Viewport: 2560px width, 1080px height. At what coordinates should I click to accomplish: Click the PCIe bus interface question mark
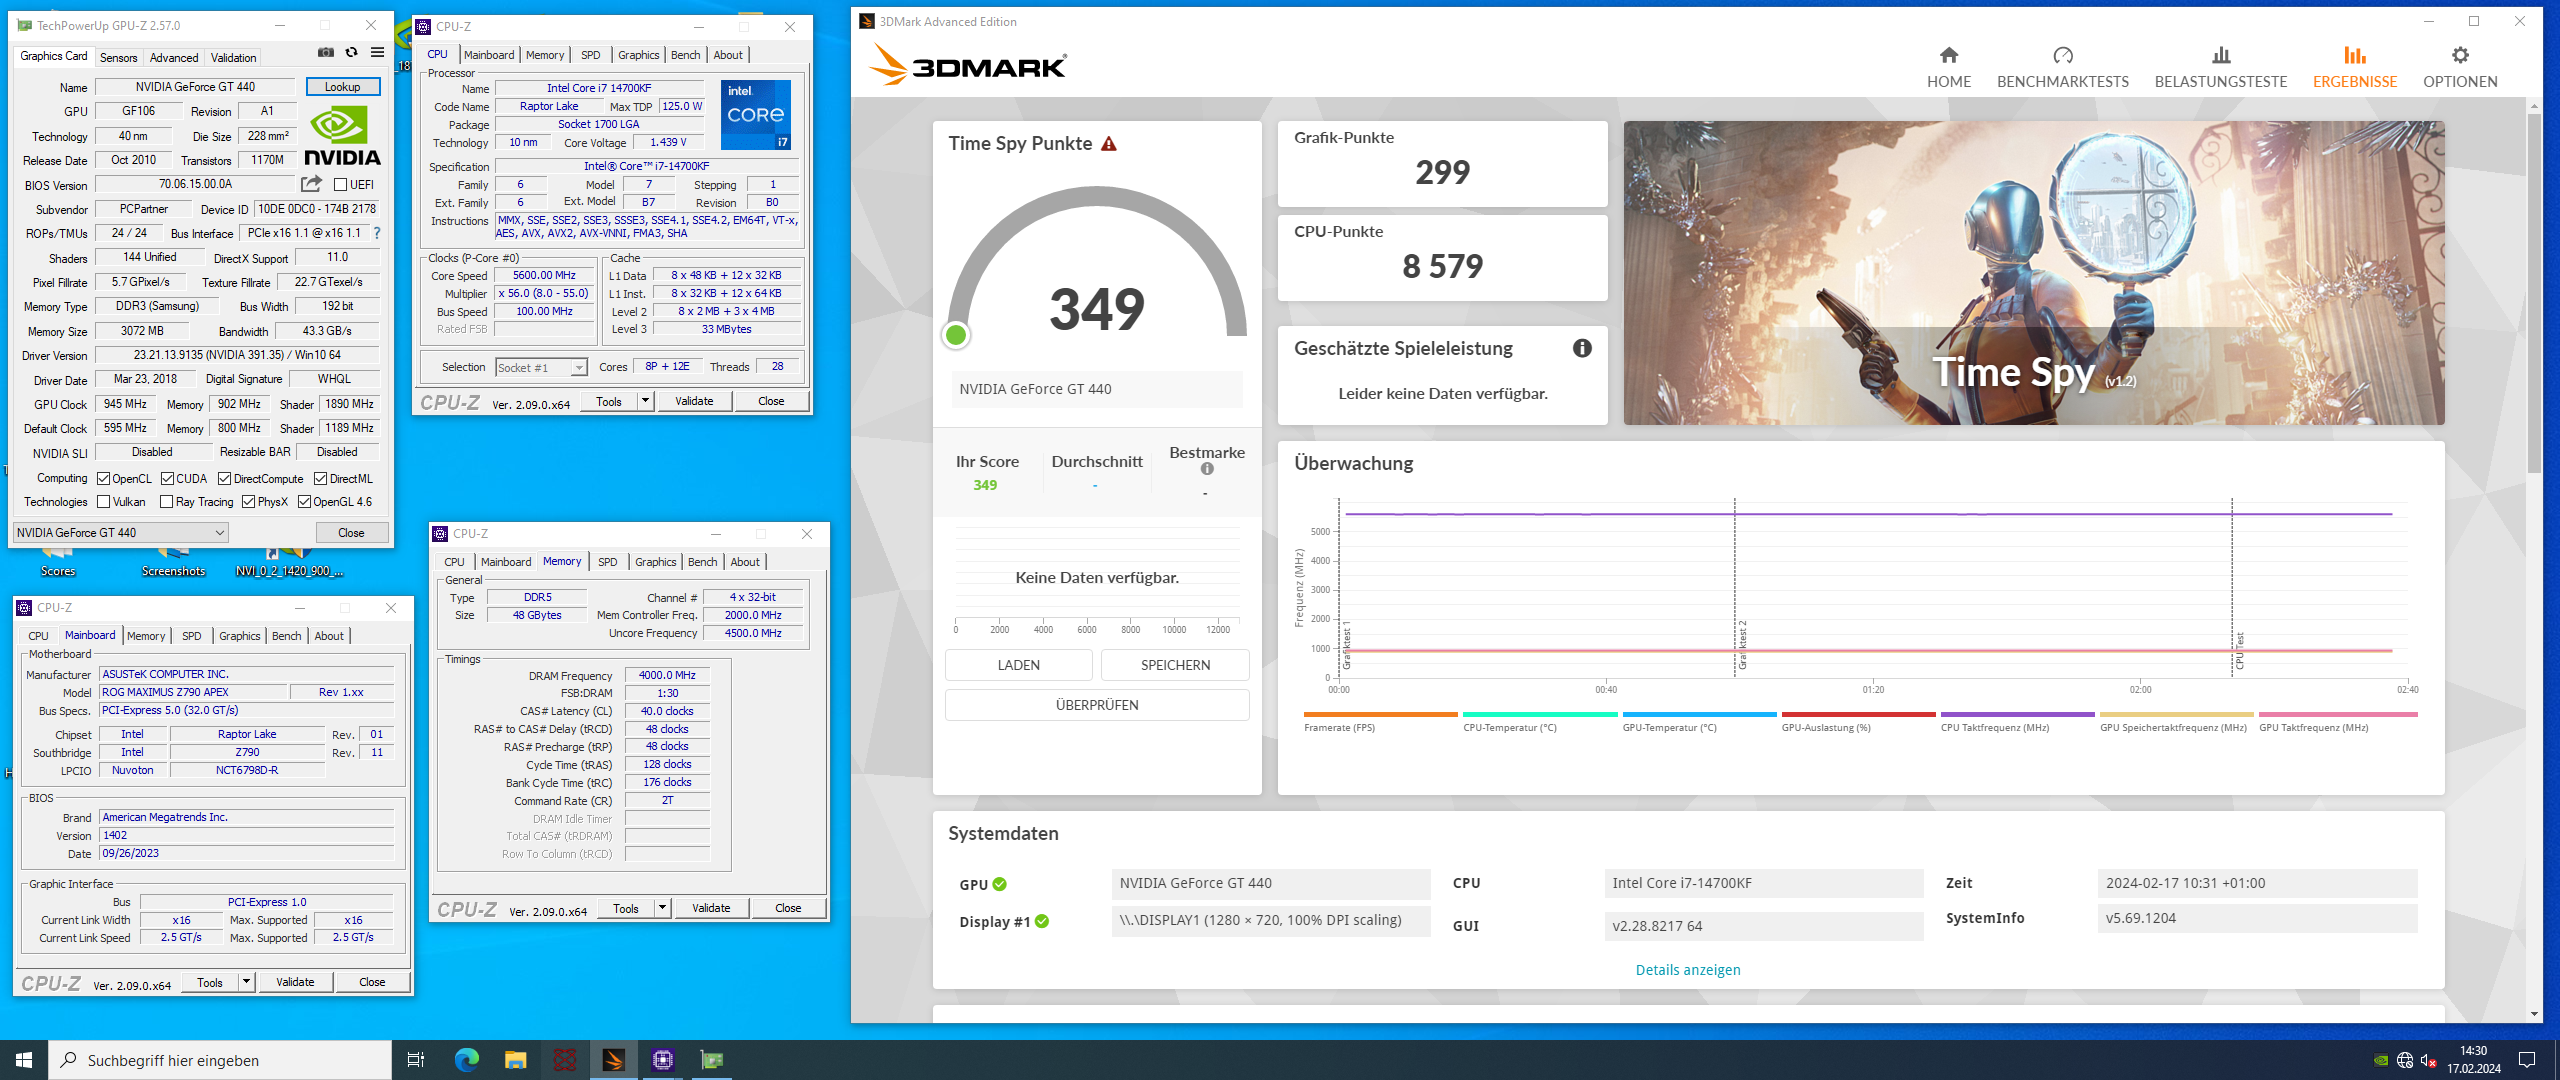[x=377, y=233]
